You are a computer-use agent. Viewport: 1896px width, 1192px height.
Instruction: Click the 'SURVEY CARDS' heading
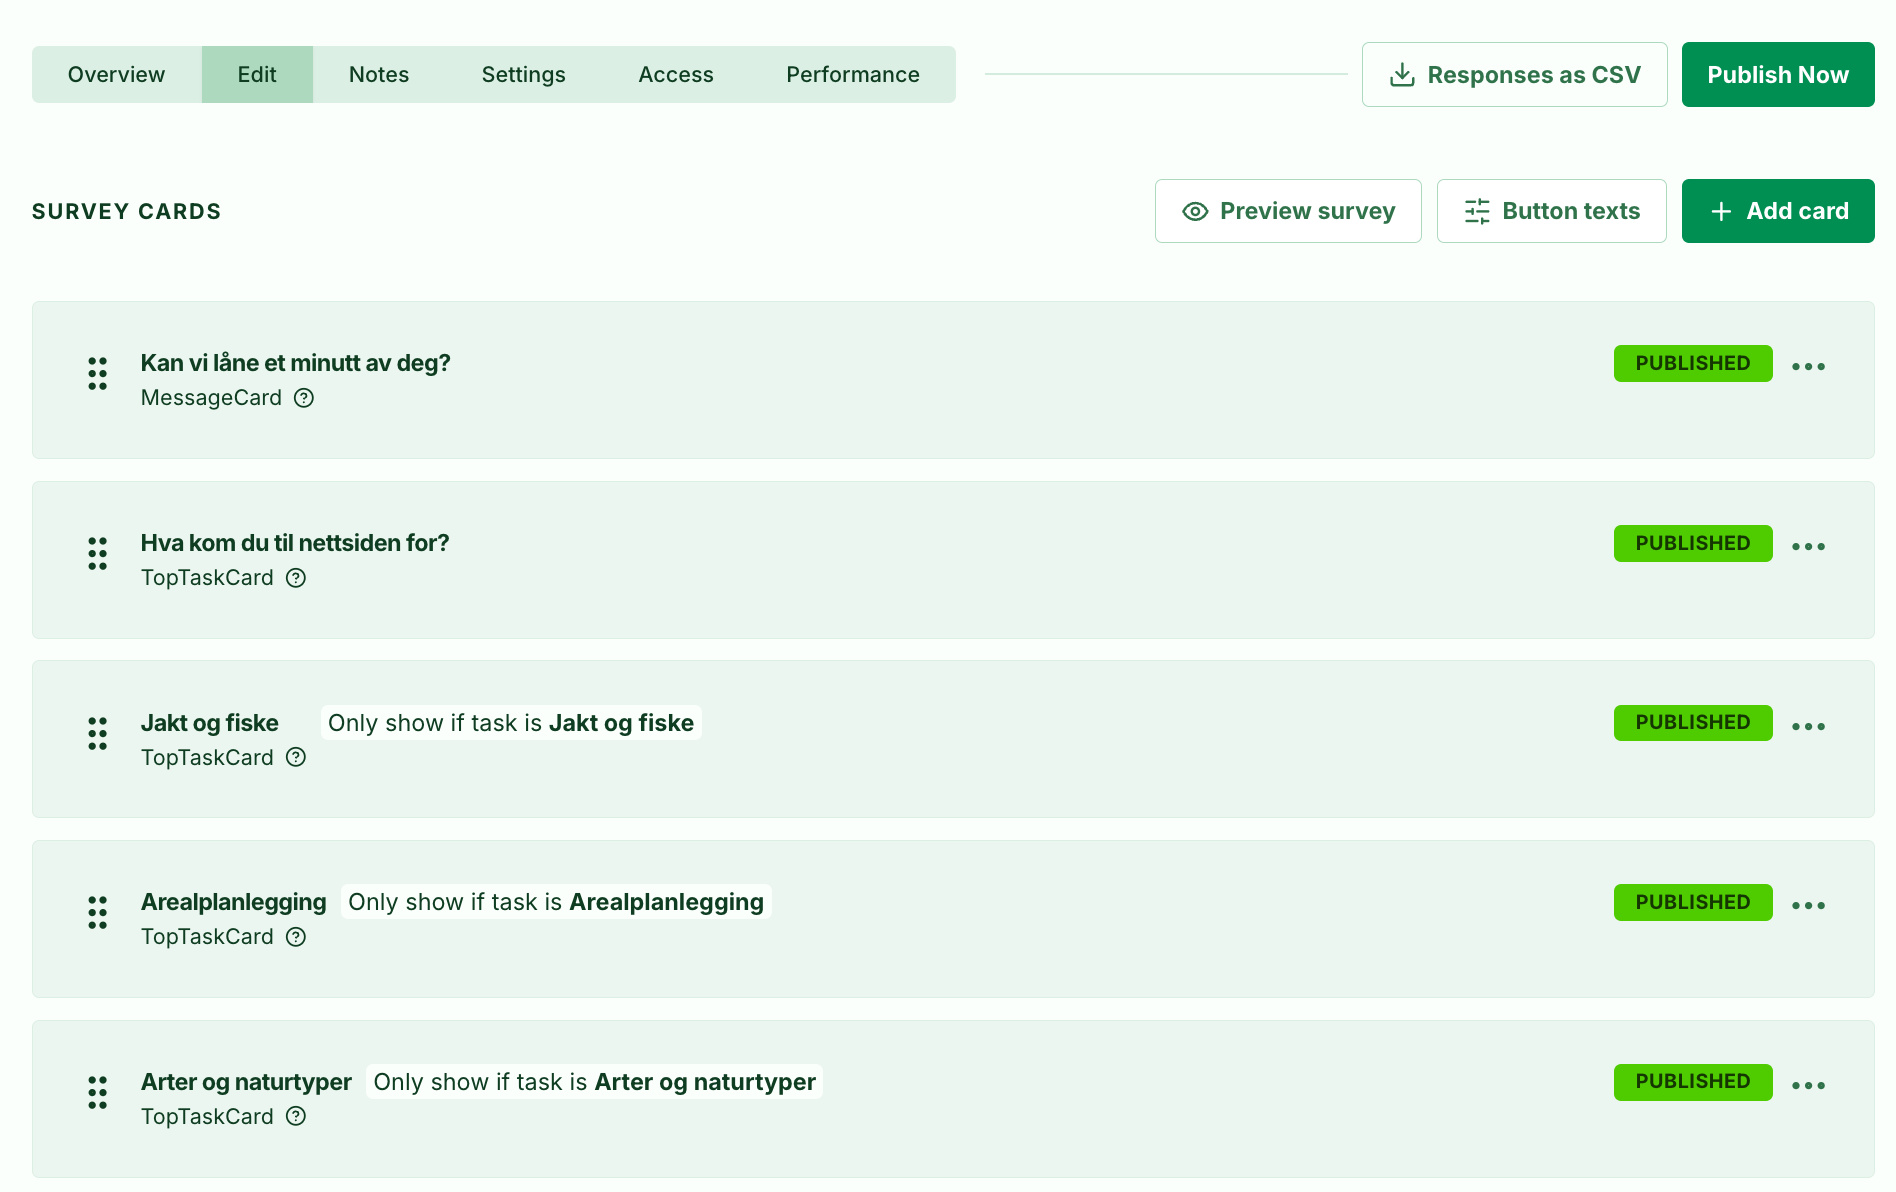coord(126,212)
